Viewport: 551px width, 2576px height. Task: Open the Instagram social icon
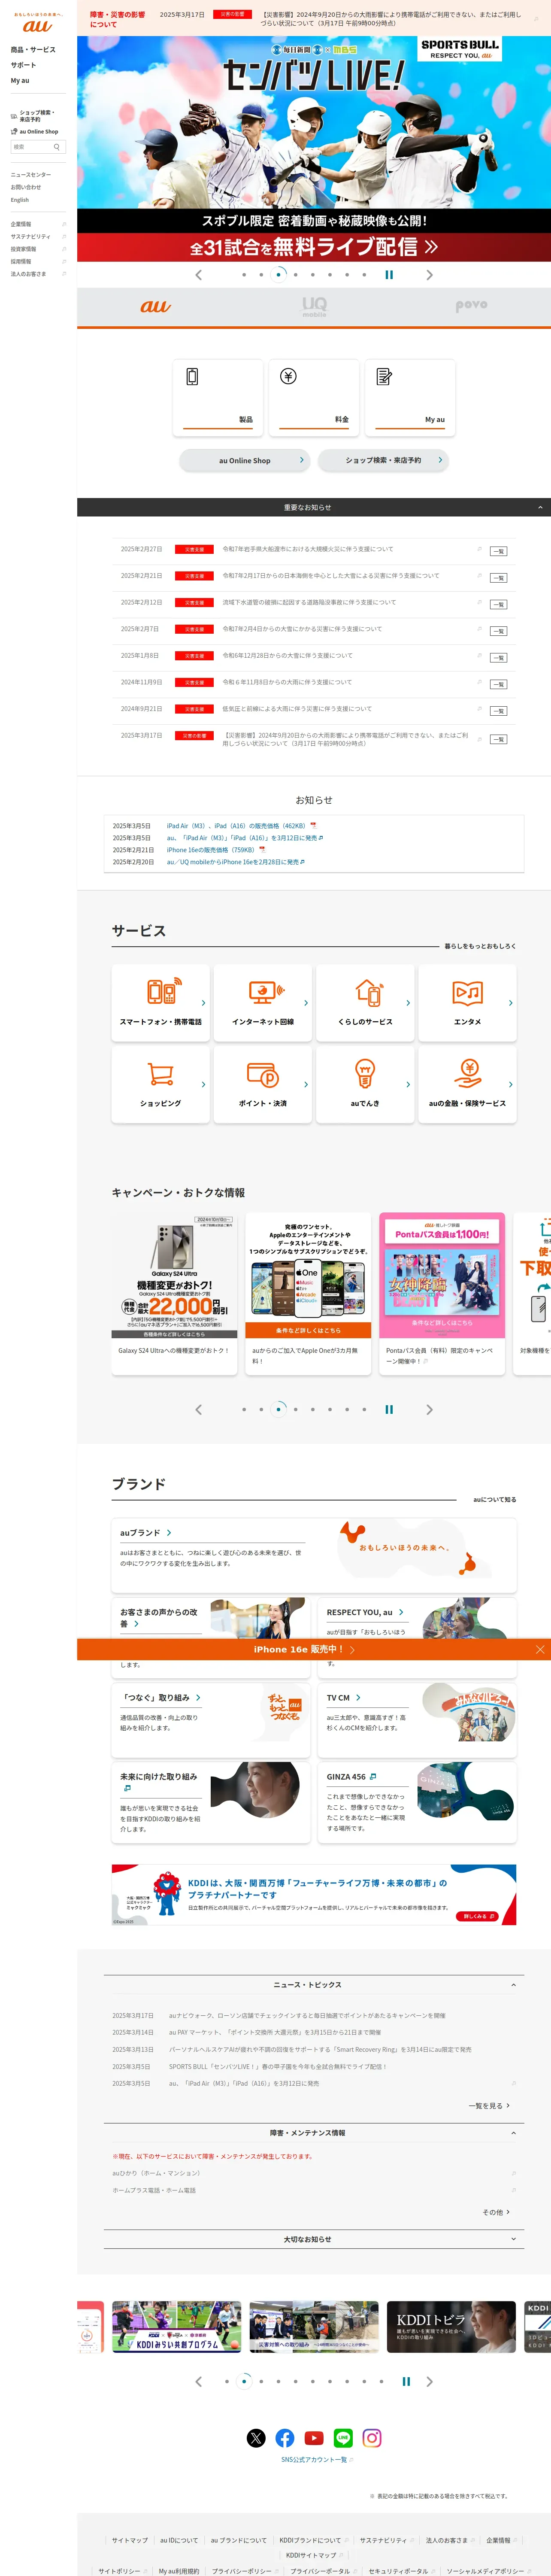[x=372, y=2438]
